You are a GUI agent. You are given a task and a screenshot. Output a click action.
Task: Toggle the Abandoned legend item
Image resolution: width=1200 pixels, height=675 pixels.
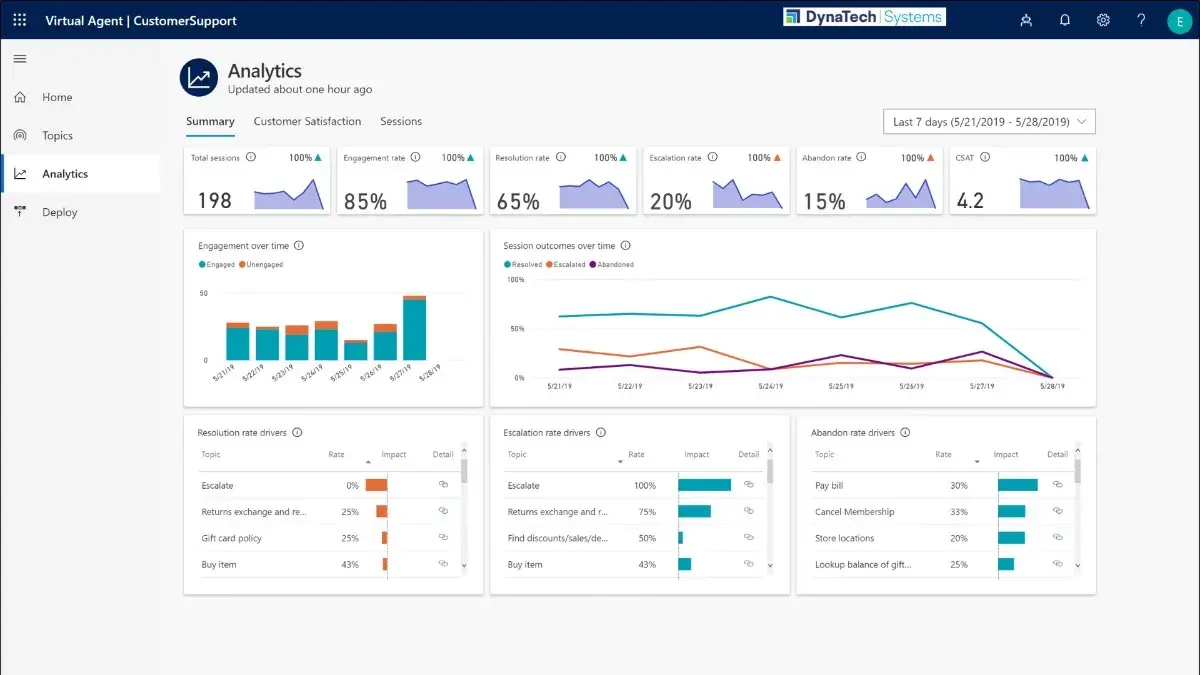click(x=612, y=265)
